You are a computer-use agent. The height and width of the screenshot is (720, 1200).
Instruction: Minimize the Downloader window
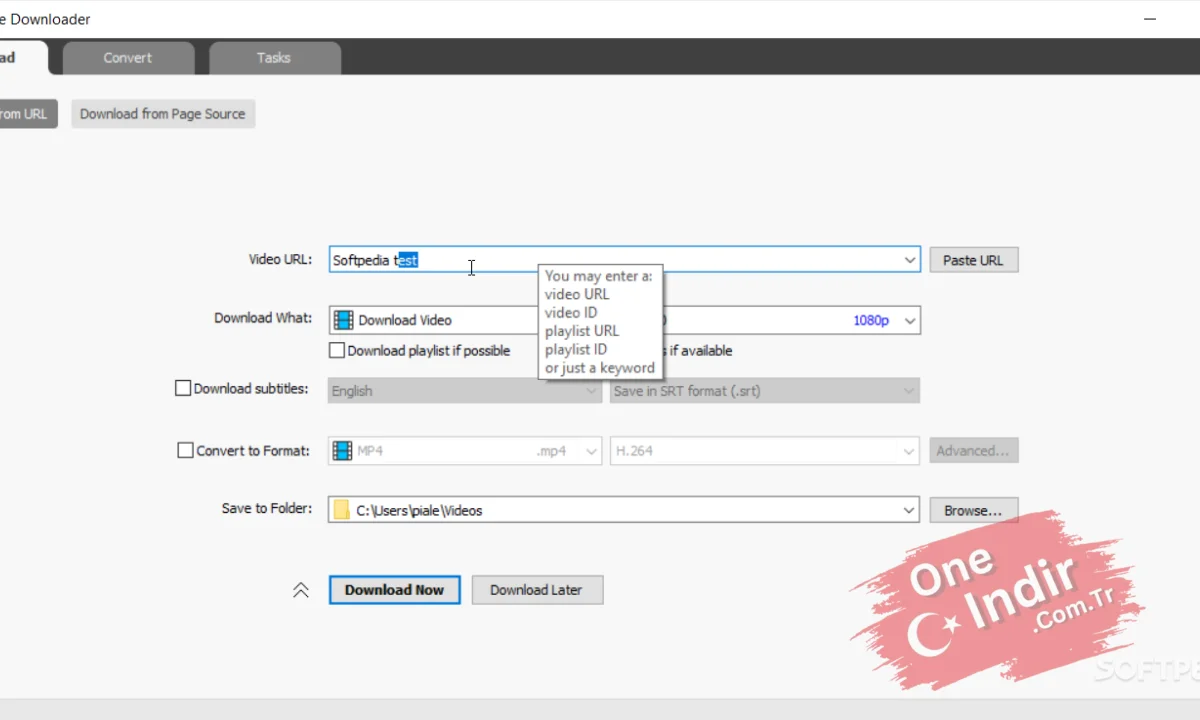point(1152,18)
